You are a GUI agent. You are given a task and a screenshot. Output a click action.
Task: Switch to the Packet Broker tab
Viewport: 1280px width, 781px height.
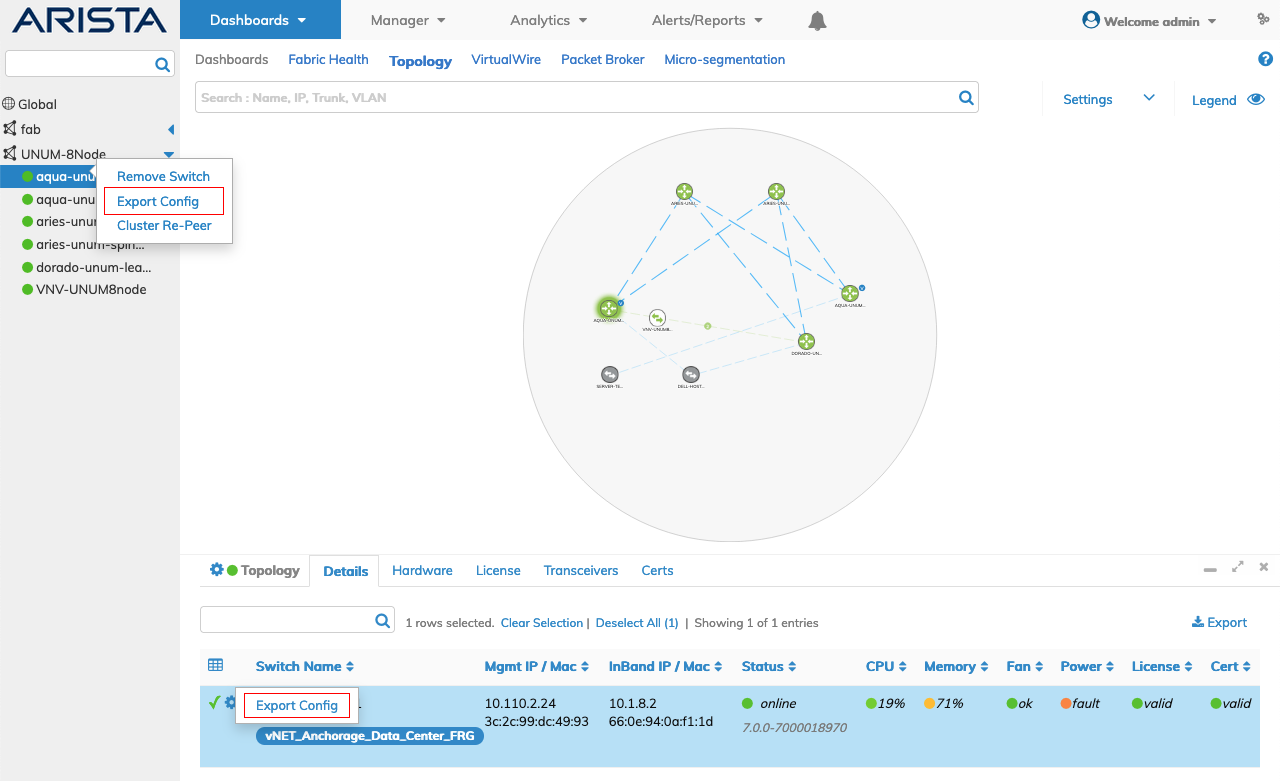[x=603, y=60]
